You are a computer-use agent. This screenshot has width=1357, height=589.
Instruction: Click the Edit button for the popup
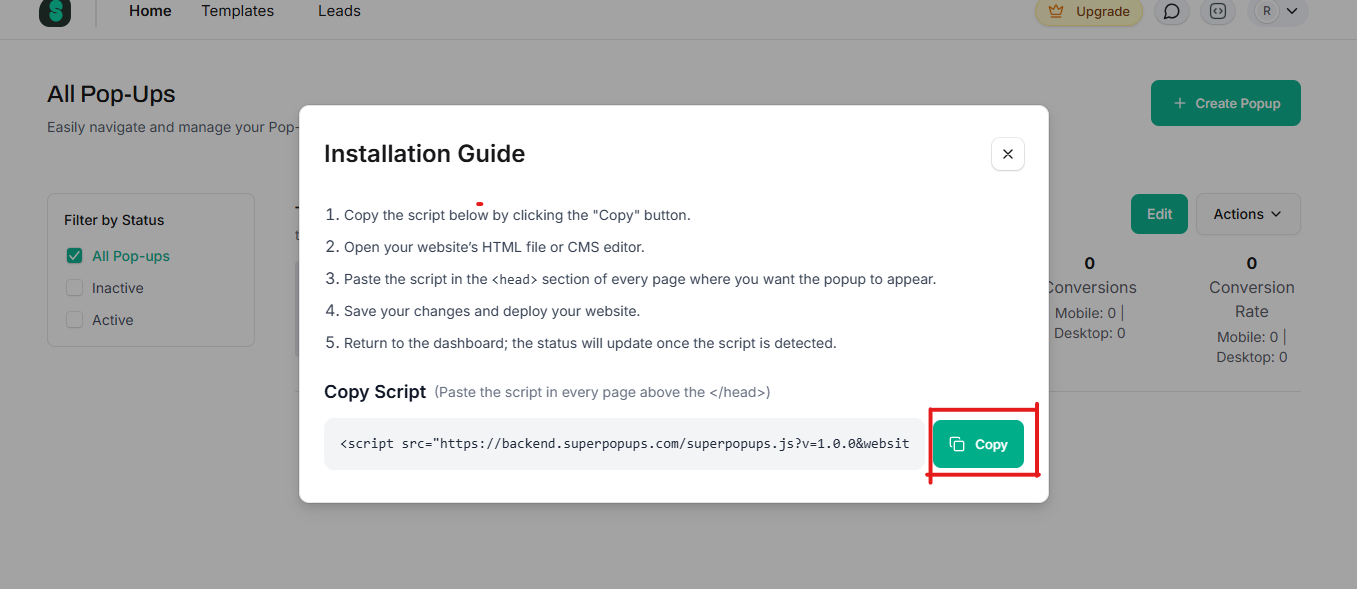[1159, 214]
